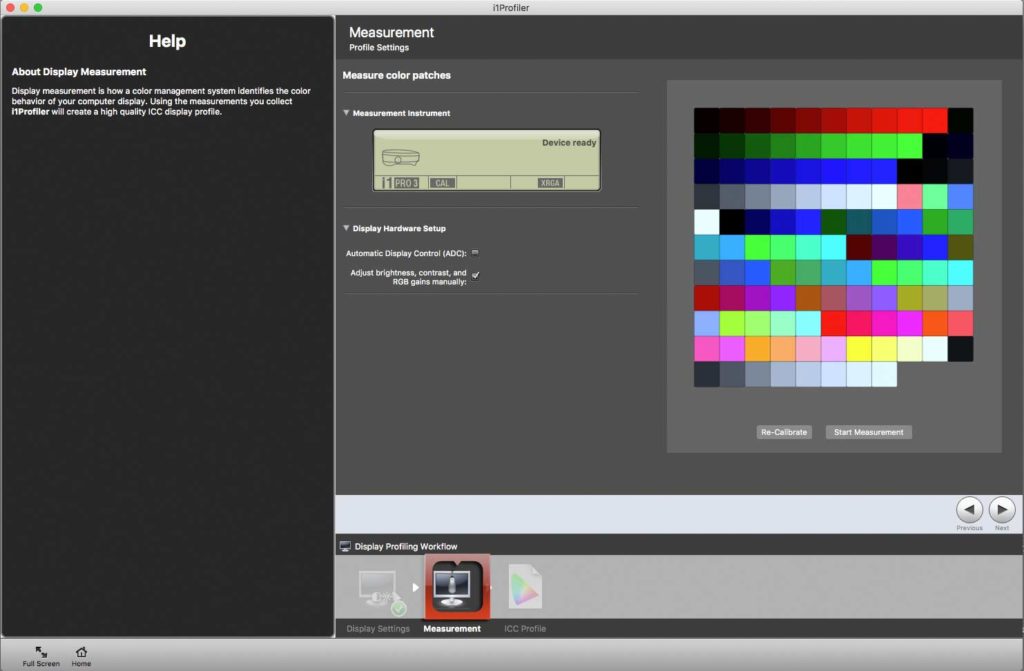Viewport: 1024px width, 671px height.
Task: Click the Measurement workflow label text
Action: click(x=452, y=629)
